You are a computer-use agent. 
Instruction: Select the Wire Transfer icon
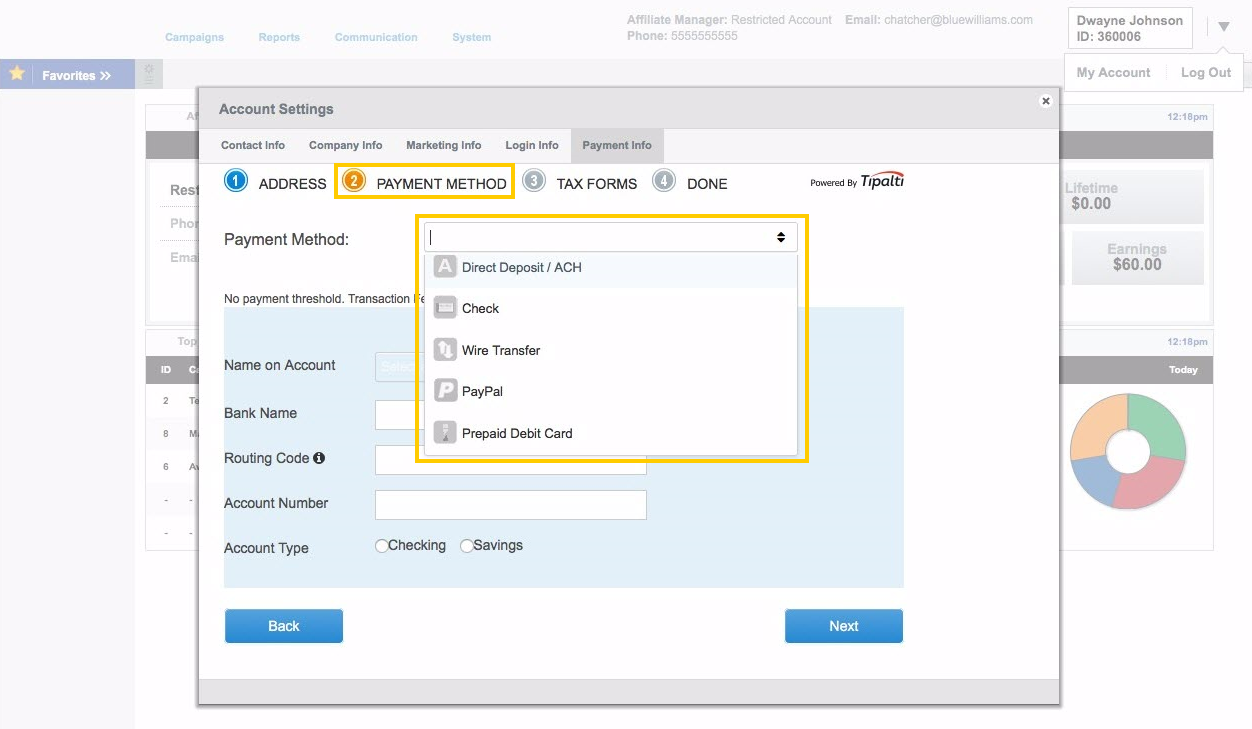click(445, 349)
